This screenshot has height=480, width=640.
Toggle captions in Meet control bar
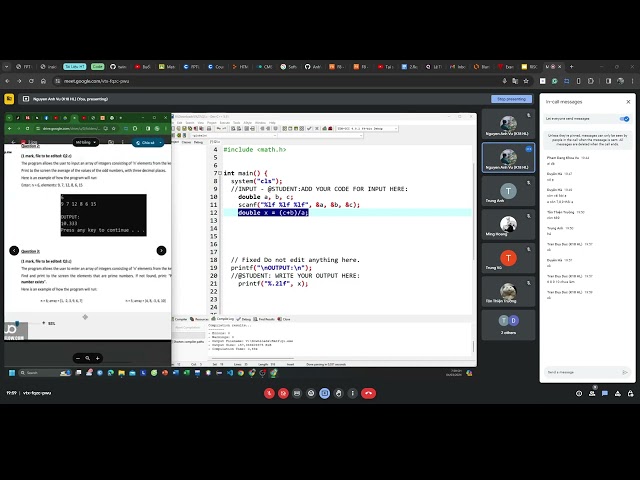[297, 393]
